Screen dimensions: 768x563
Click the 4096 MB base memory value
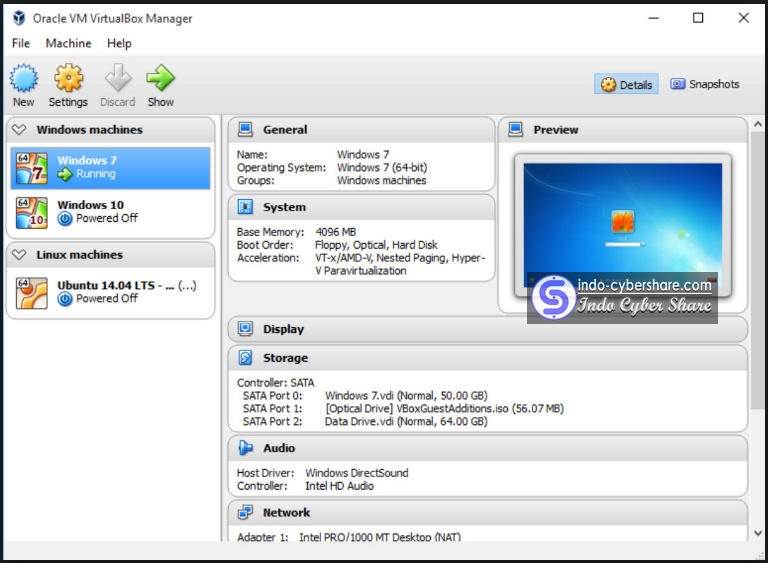(x=336, y=232)
